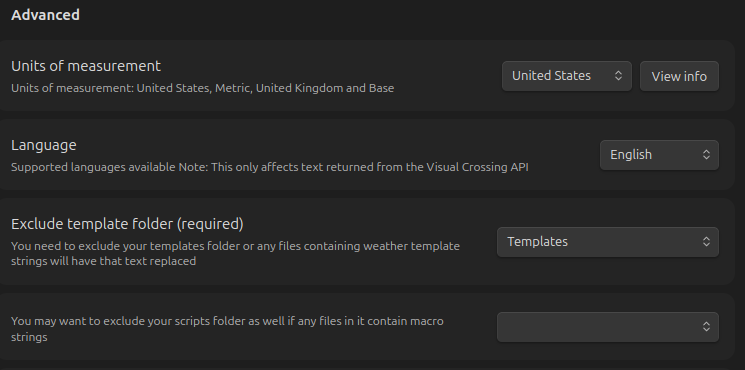The height and width of the screenshot is (370, 745).
Task: Click chevron arrows on Templates selector
Action: pos(706,242)
